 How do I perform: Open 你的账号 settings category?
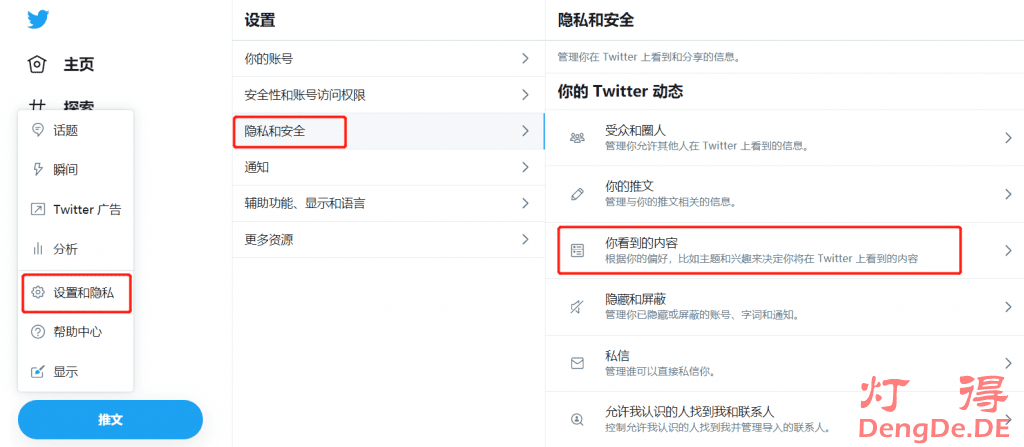pos(389,59)
